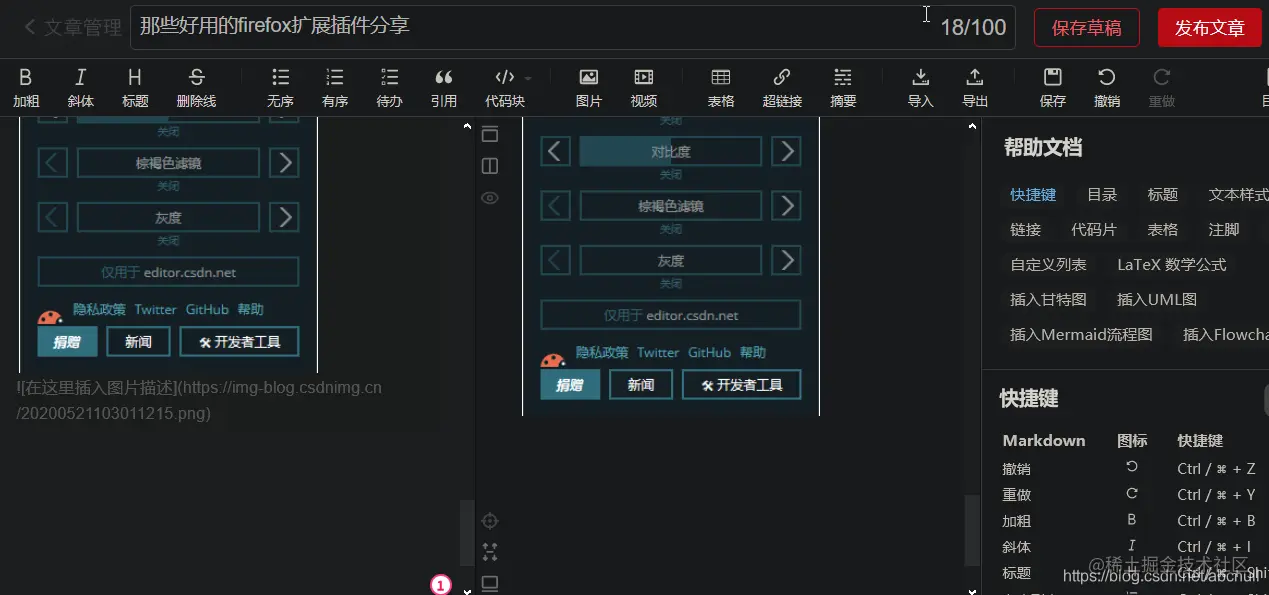Open the code block language dropdown arrow
This screenshot has width=1269, height=595.
[x=527, y=77]
